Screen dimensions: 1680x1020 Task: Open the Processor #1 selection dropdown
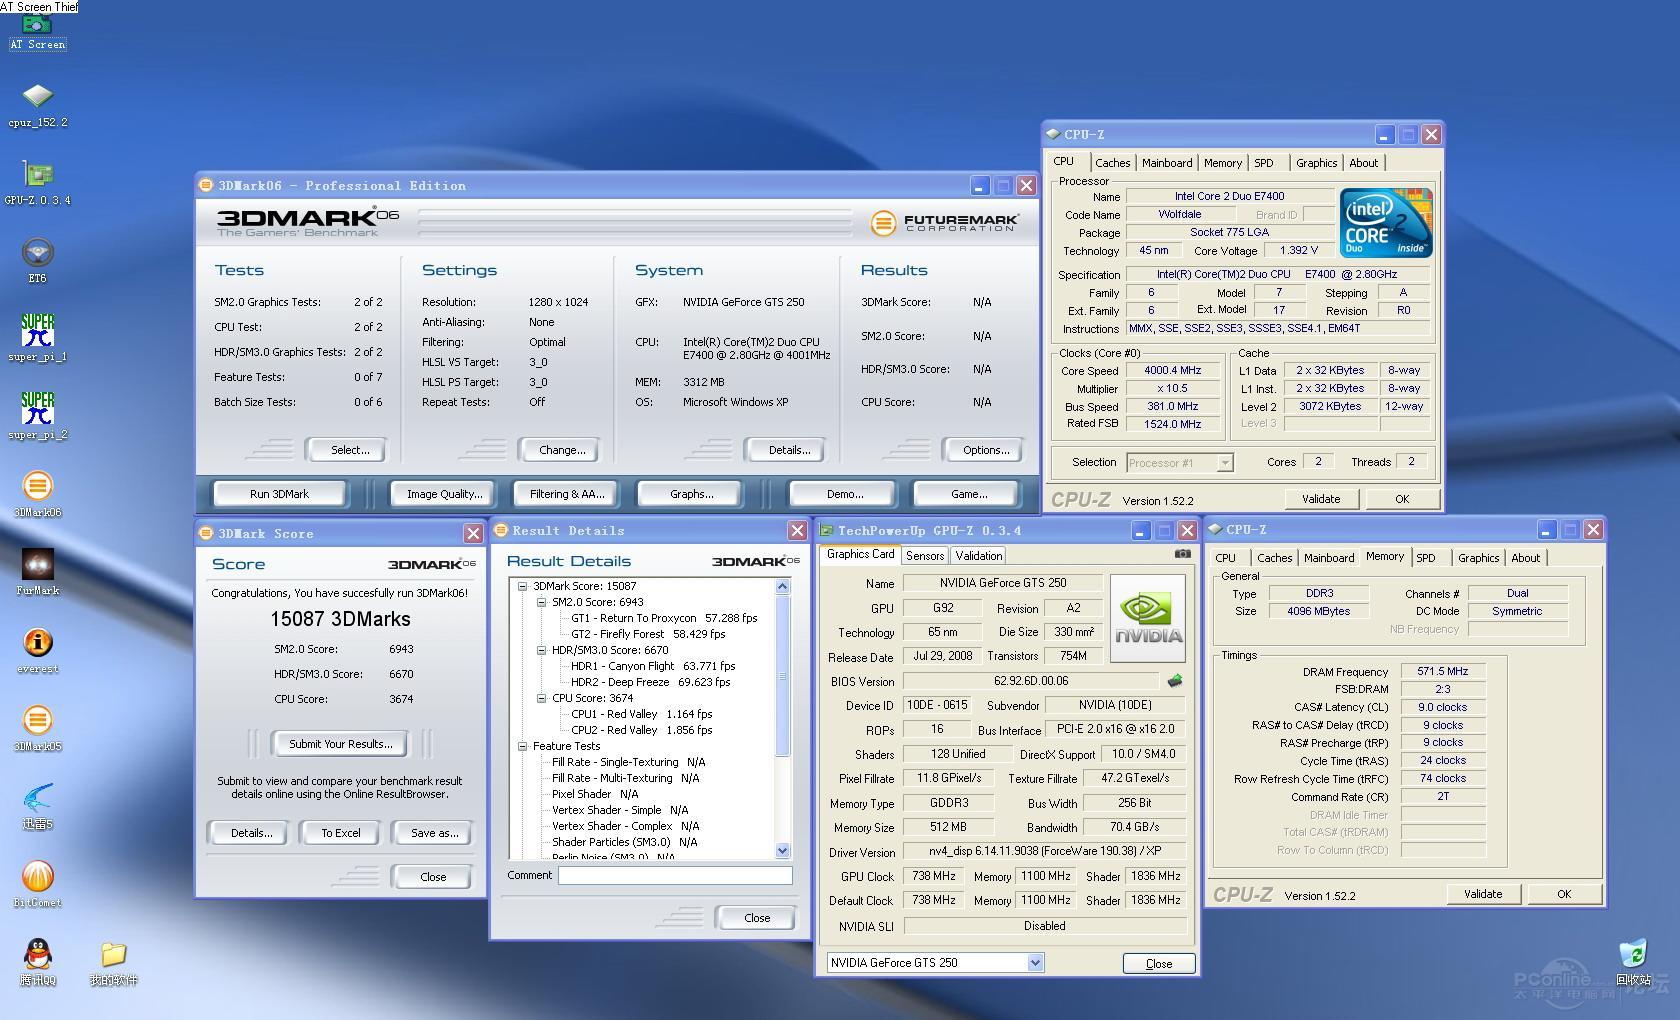coord(1224,463)
